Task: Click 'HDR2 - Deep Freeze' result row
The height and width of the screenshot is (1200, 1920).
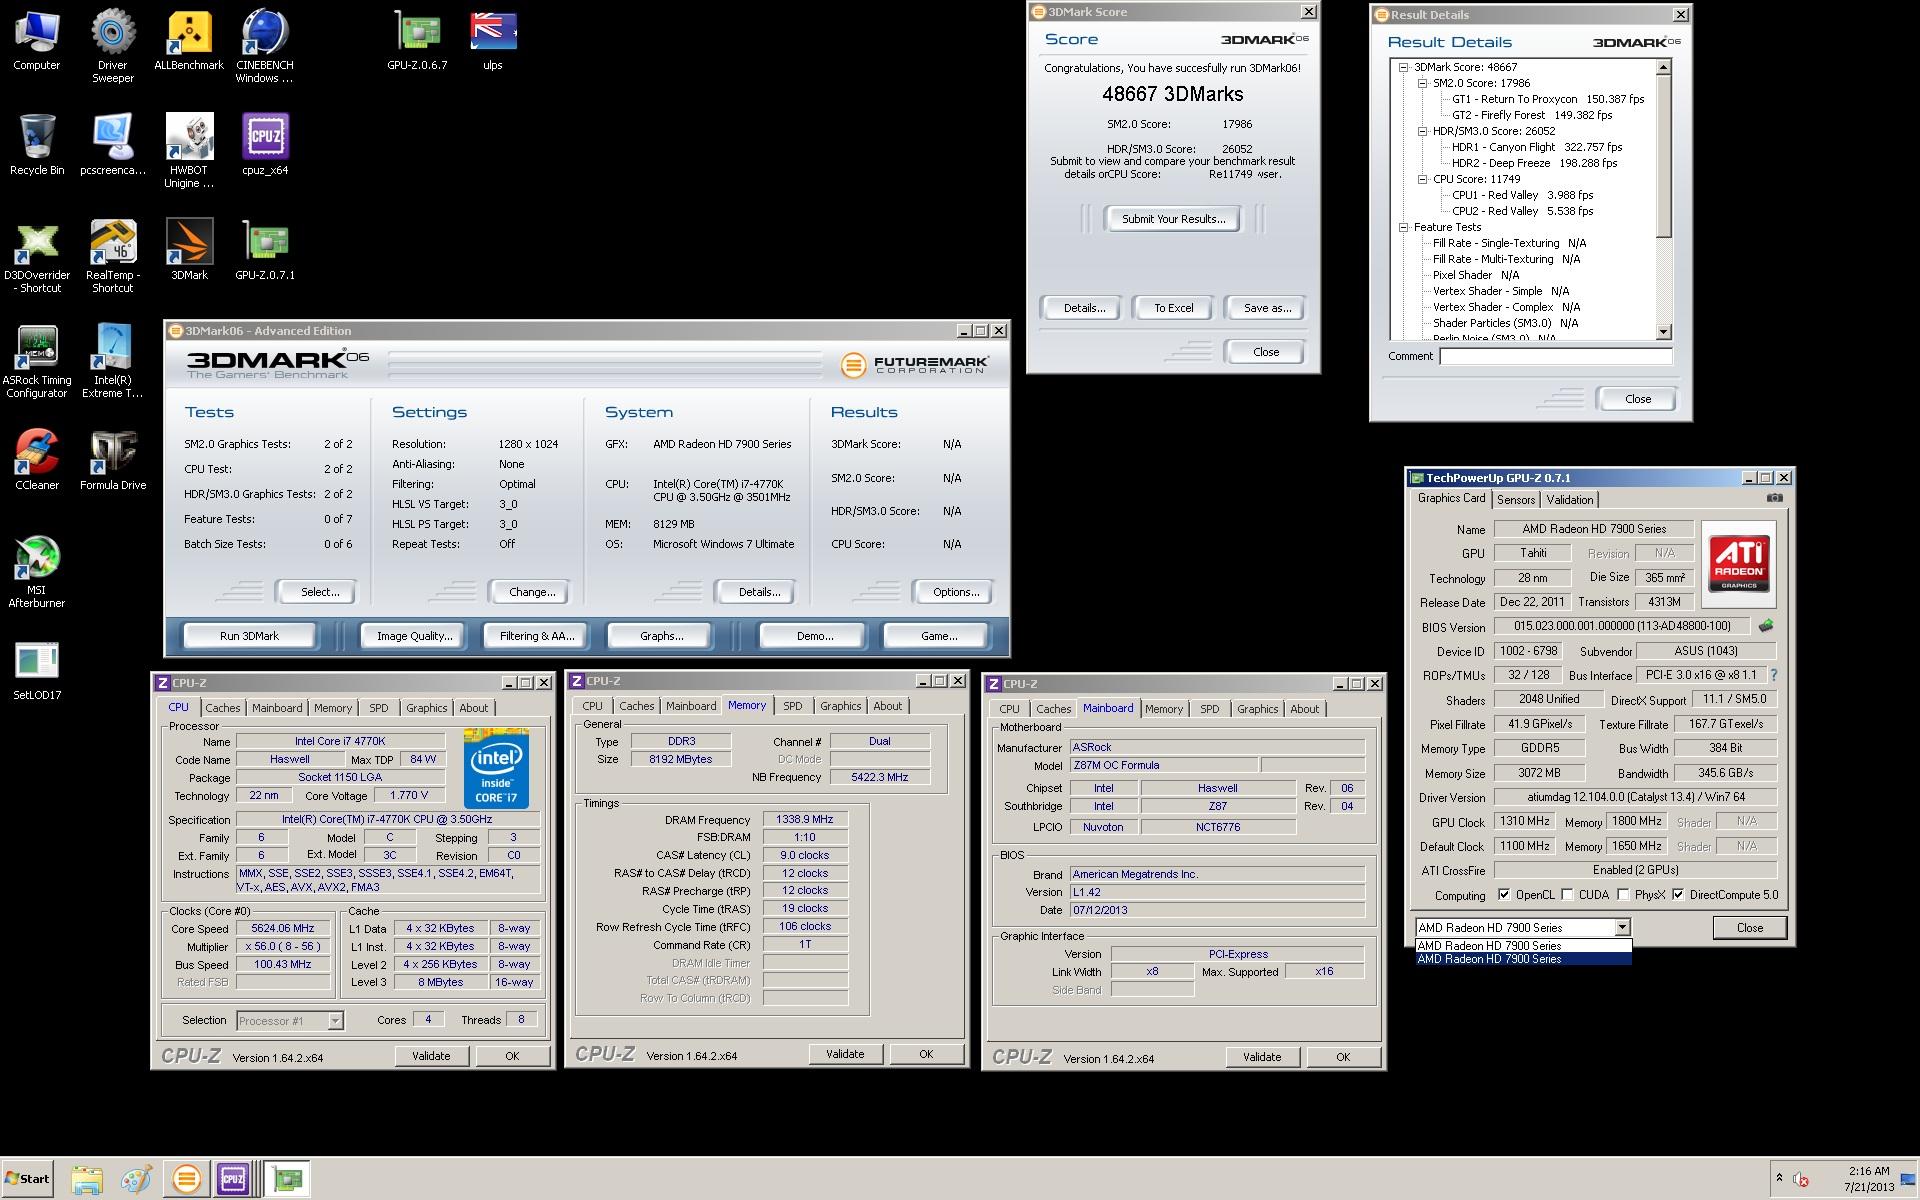Action: pos(1534,163)
